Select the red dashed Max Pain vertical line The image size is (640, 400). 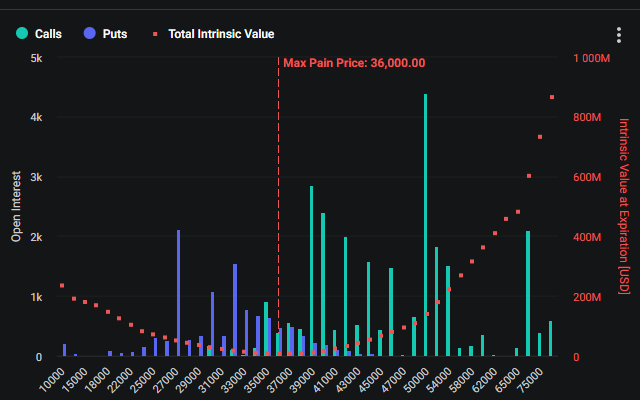(278, 200)
